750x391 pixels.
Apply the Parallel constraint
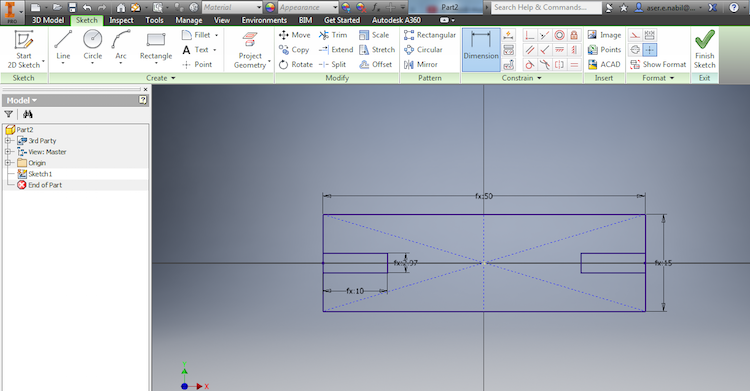[x=529, y=50]
